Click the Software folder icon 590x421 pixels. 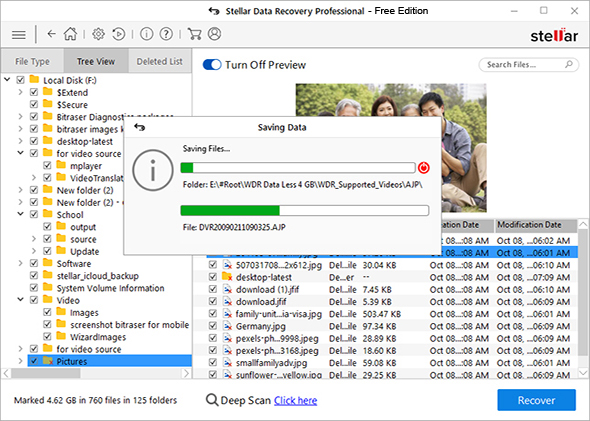pyautogui.click(x=48, y=263)
